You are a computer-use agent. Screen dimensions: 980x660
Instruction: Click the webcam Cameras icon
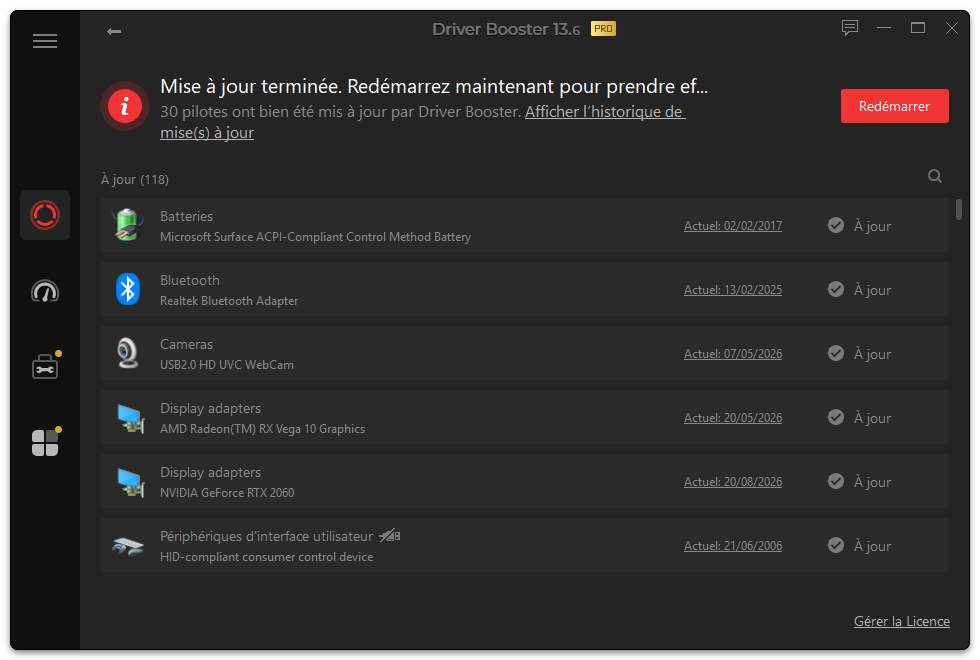(128, 353)
